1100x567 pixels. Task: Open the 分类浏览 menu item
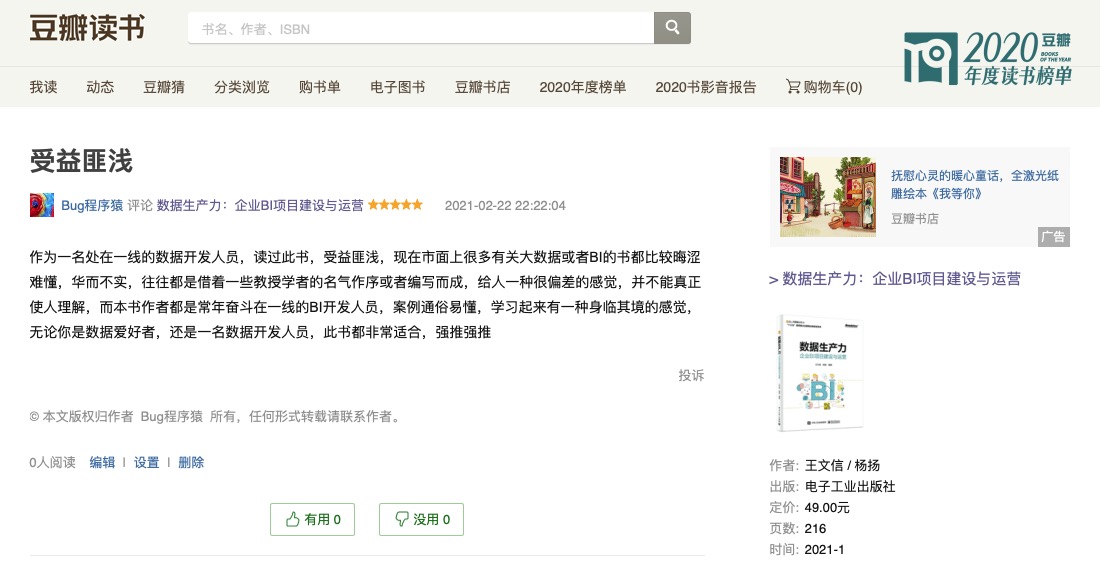click(x=242, y=87)
